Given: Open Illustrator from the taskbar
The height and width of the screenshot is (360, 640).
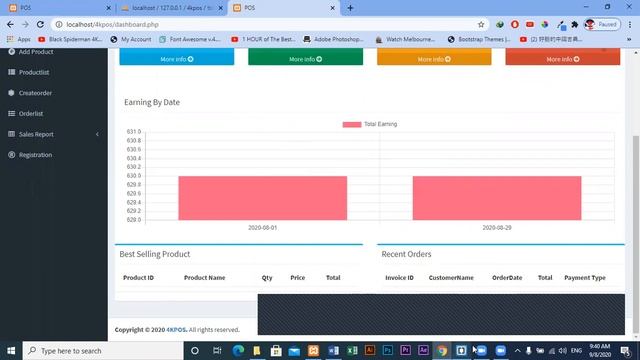Looking at the screenshot, I should [x=370, y=350].
